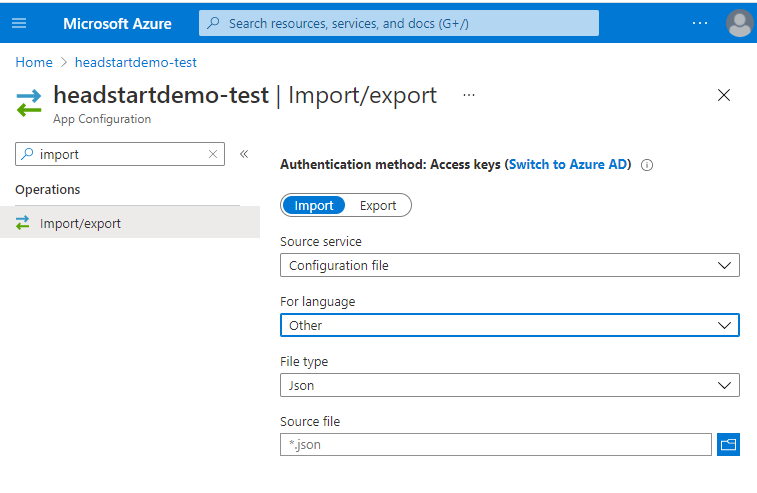This screenshot has width=757, height=493.
Task: Click the global search resources box
Action: (398, 23)
